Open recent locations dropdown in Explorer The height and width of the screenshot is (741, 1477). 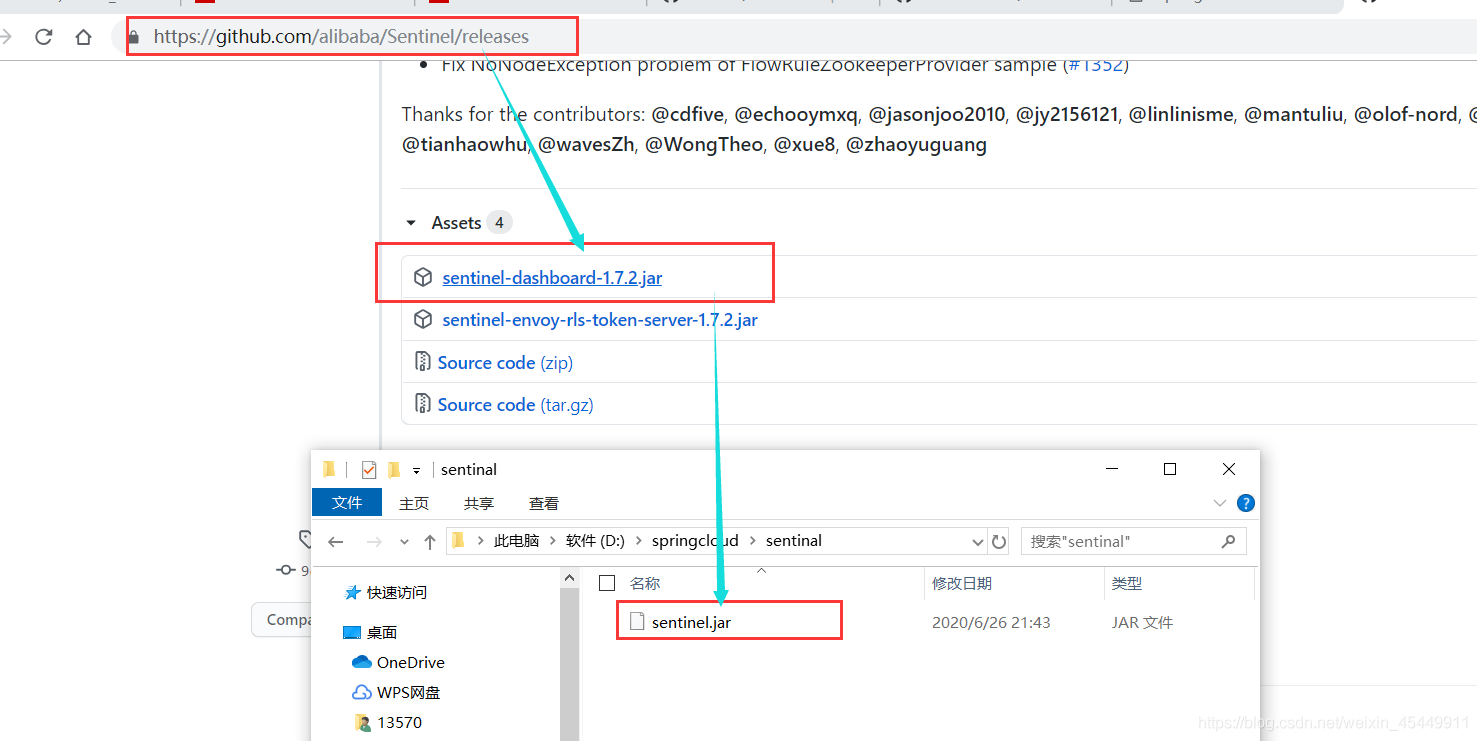[x=404, y=541]
